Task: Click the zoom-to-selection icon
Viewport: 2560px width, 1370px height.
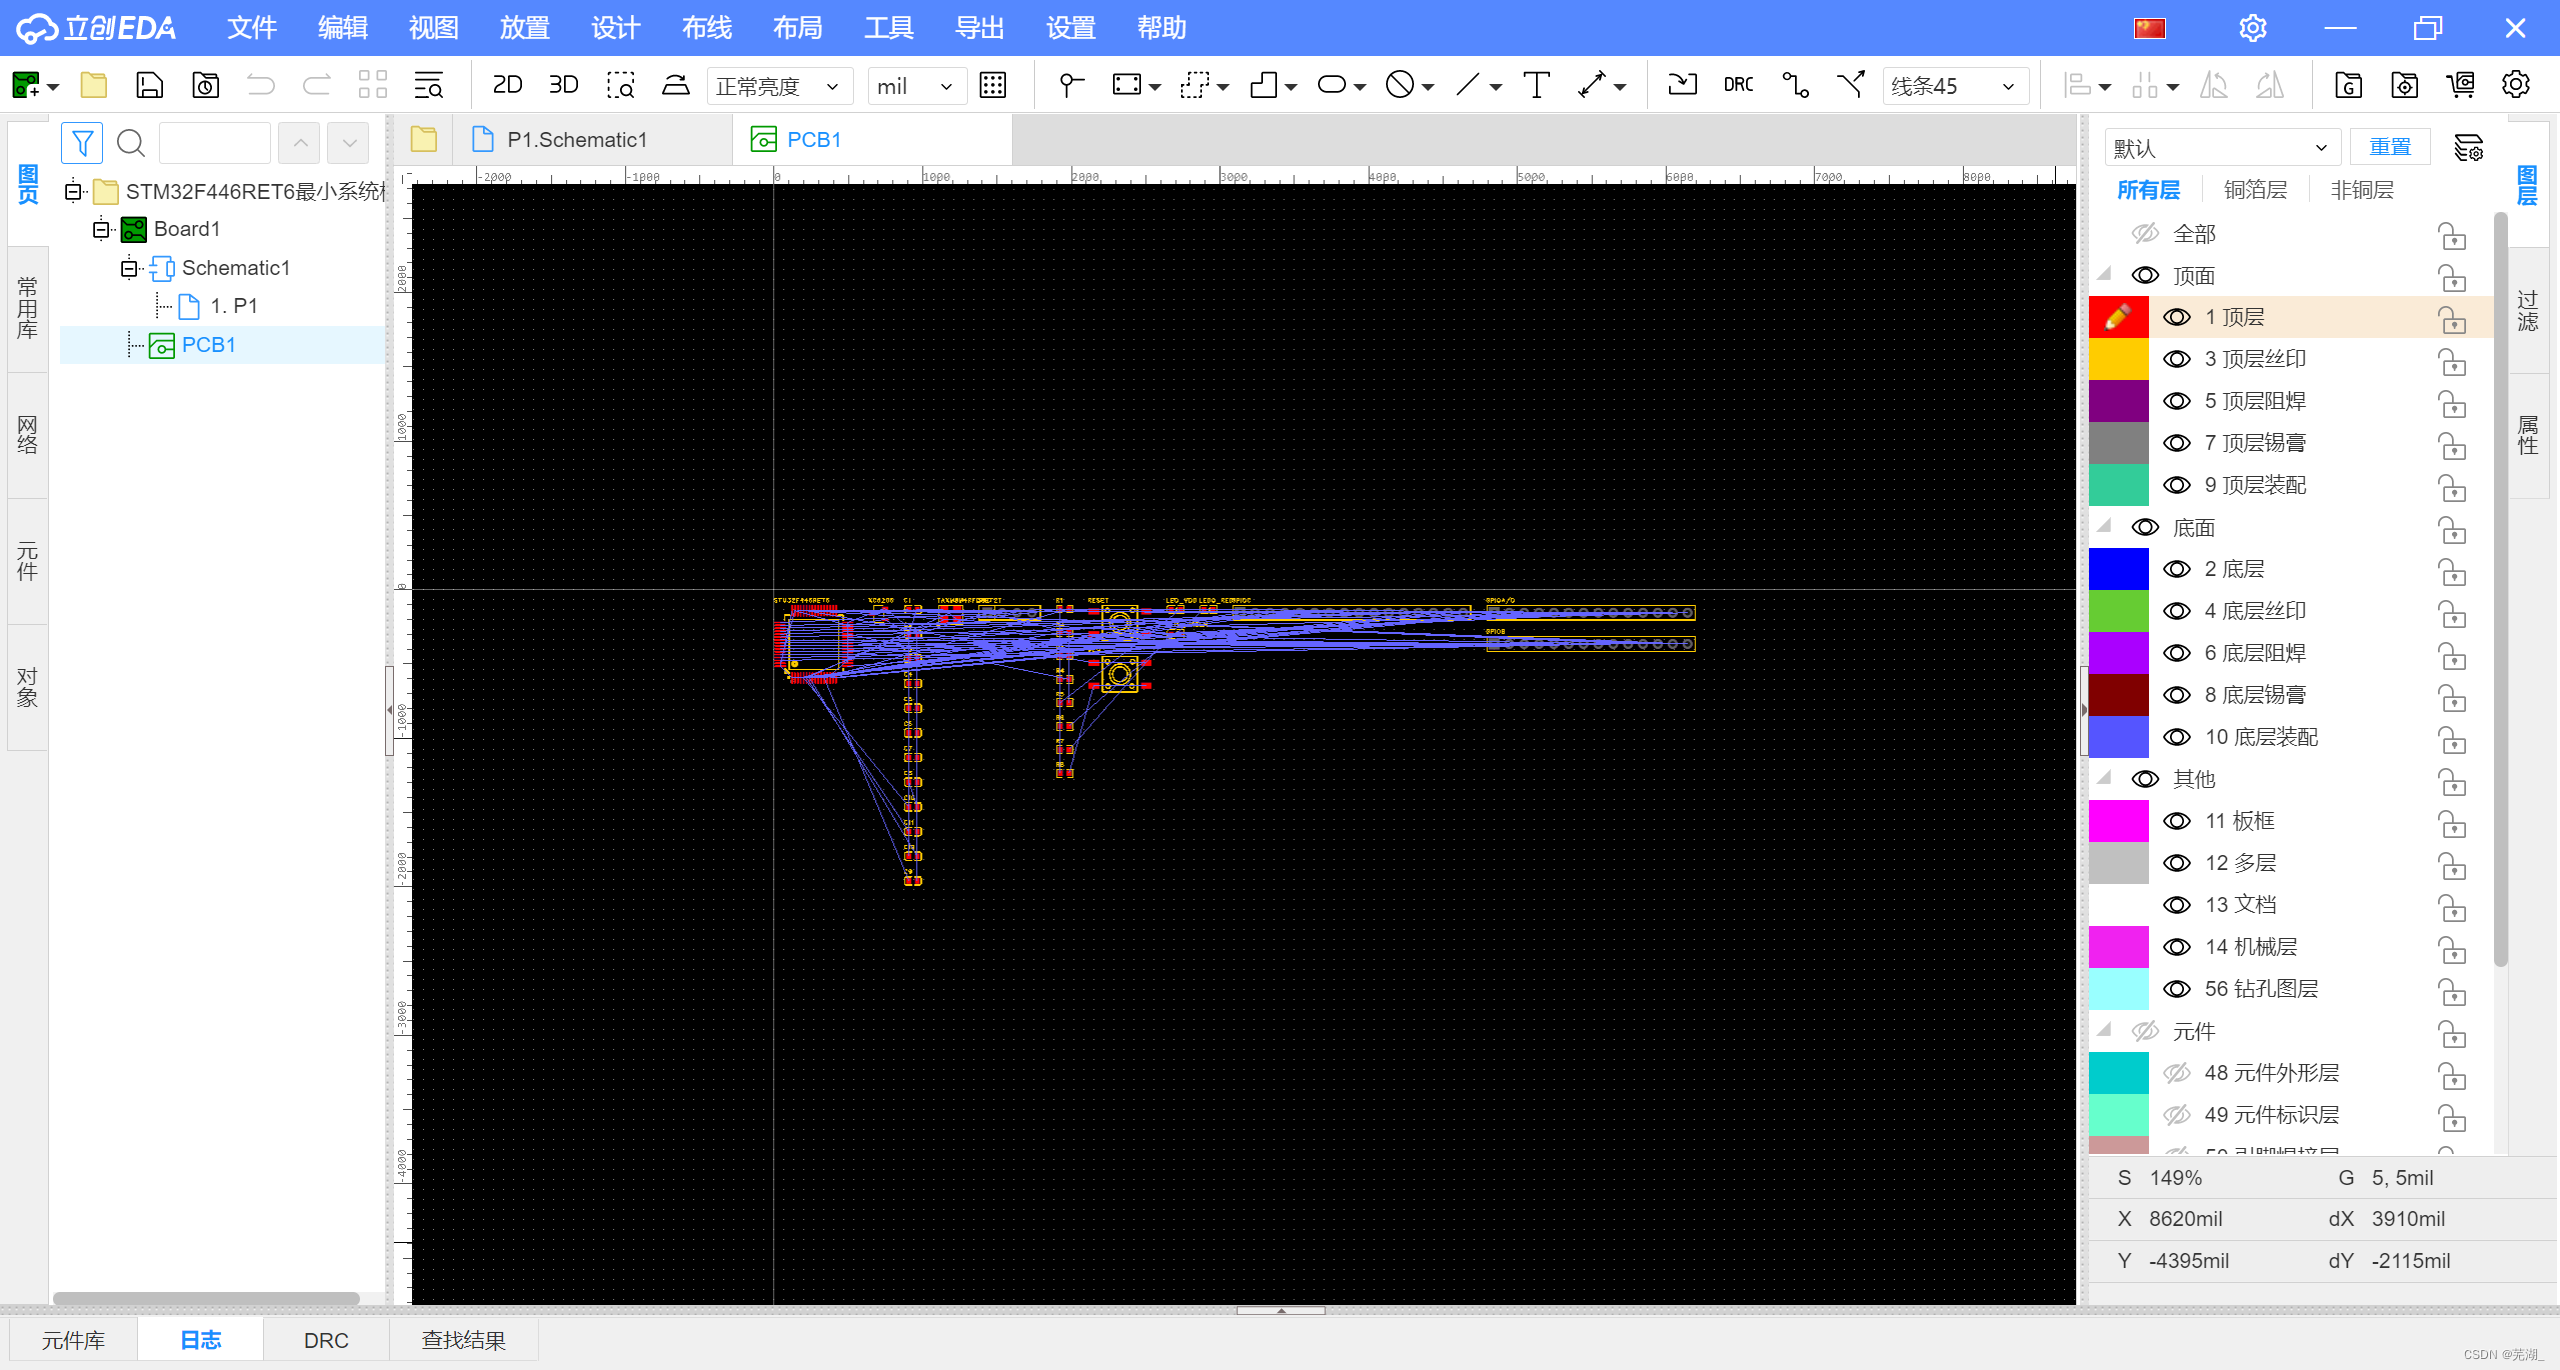Action: click(x=620, y=86)
